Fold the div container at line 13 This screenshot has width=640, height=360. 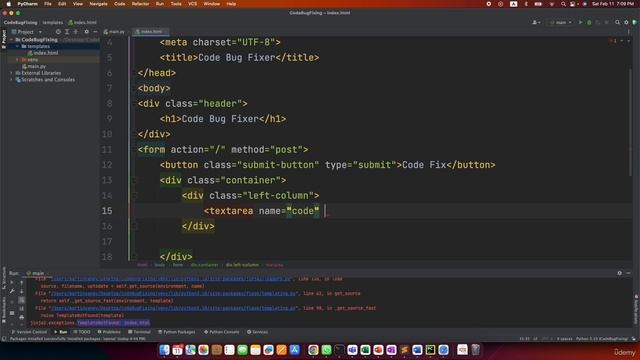click(x=134, y=180)
